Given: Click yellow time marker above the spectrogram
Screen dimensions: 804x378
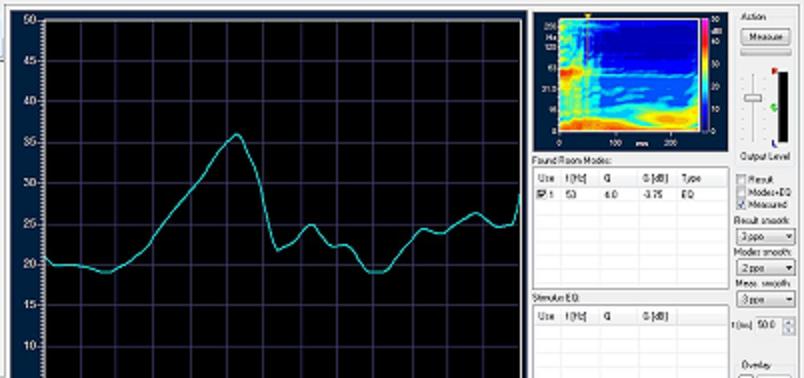Looking at the screenshot, I should click(588, 16).
